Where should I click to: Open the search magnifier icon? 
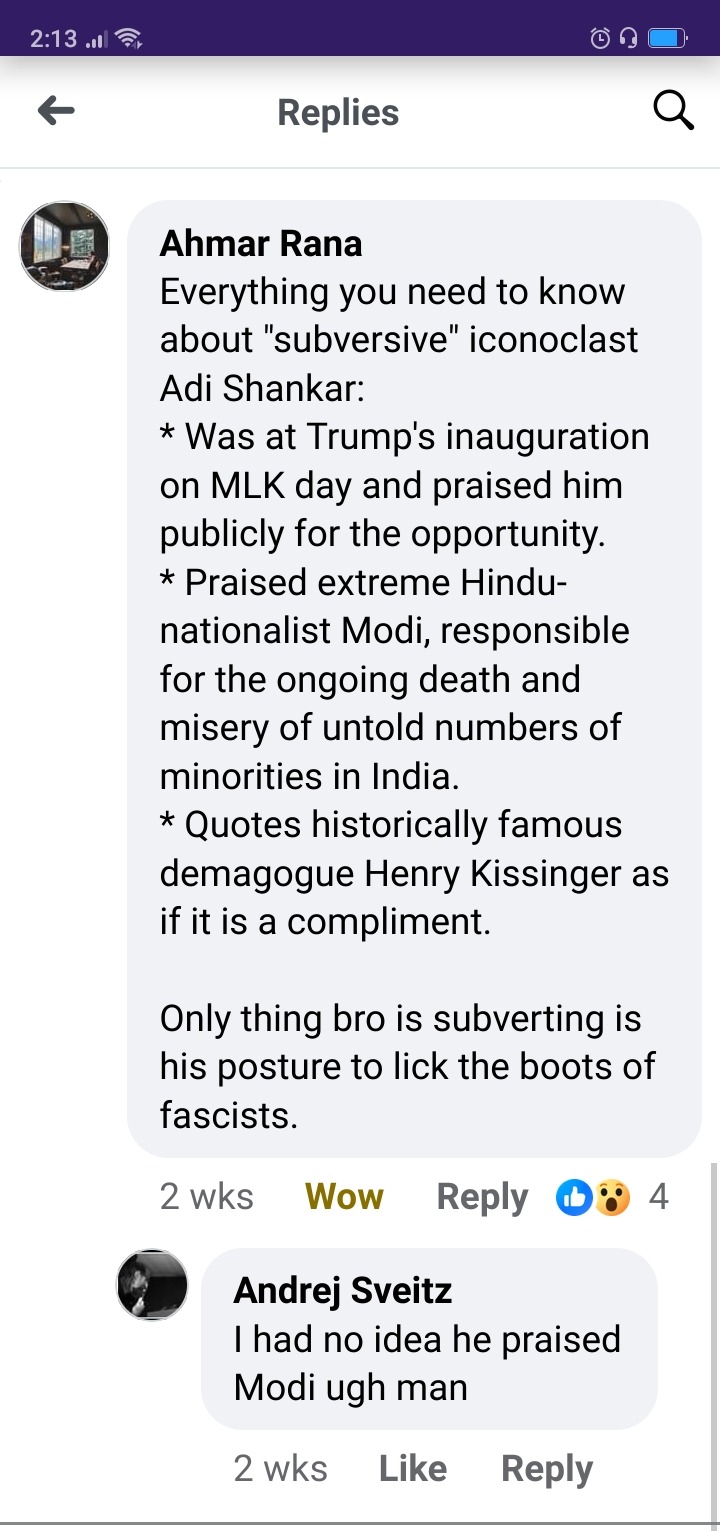coord(673,111)
